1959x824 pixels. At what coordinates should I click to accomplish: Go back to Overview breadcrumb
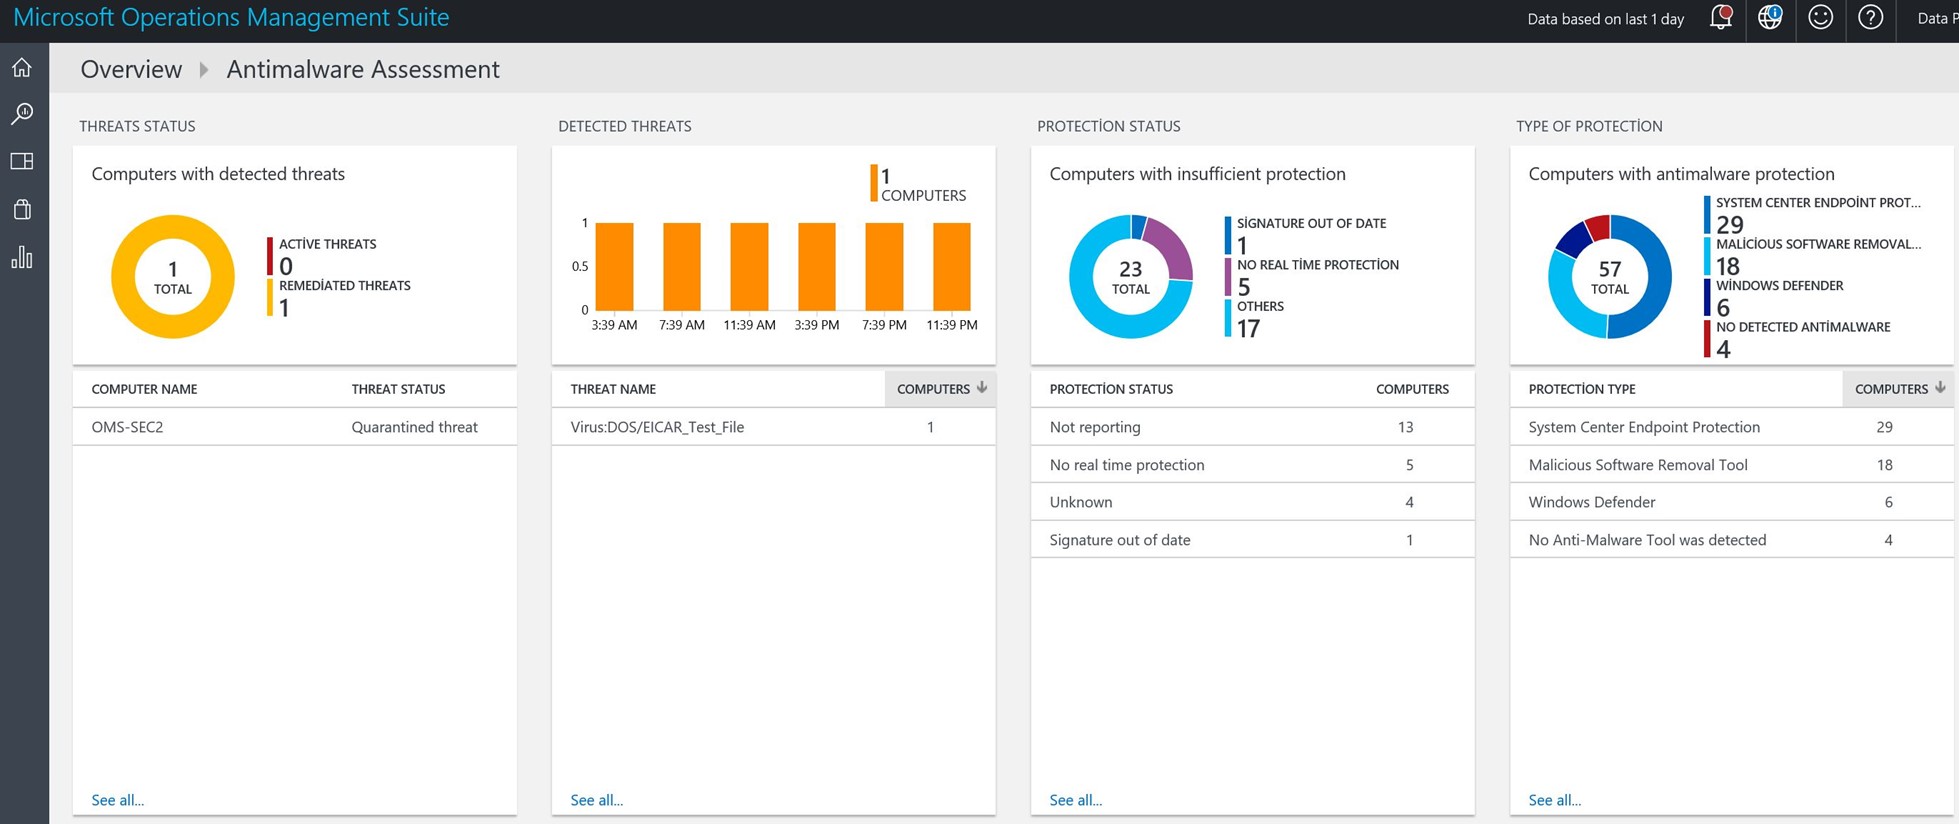(x=131, y=70)
